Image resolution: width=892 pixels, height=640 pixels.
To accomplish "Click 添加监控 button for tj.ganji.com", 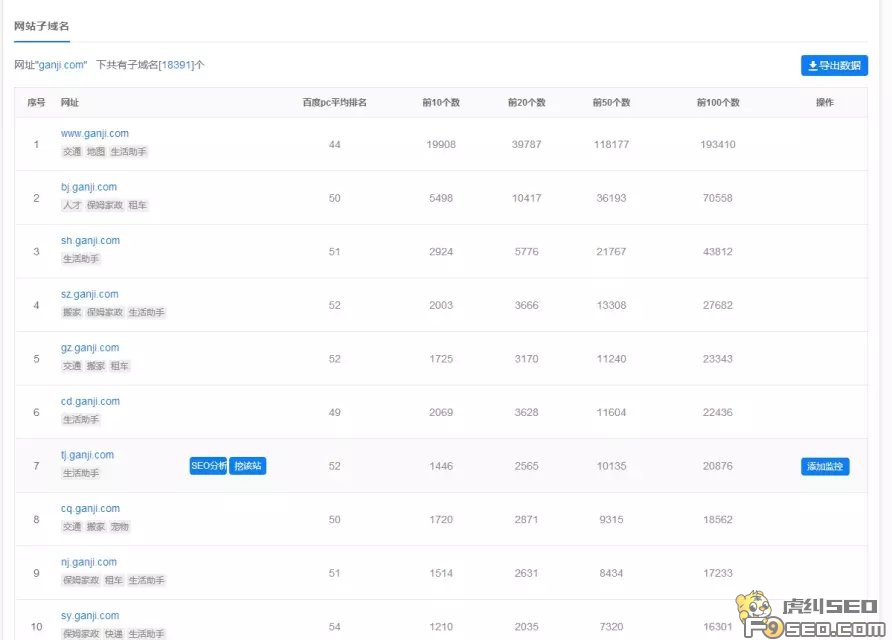I will (x=823, y=466).
